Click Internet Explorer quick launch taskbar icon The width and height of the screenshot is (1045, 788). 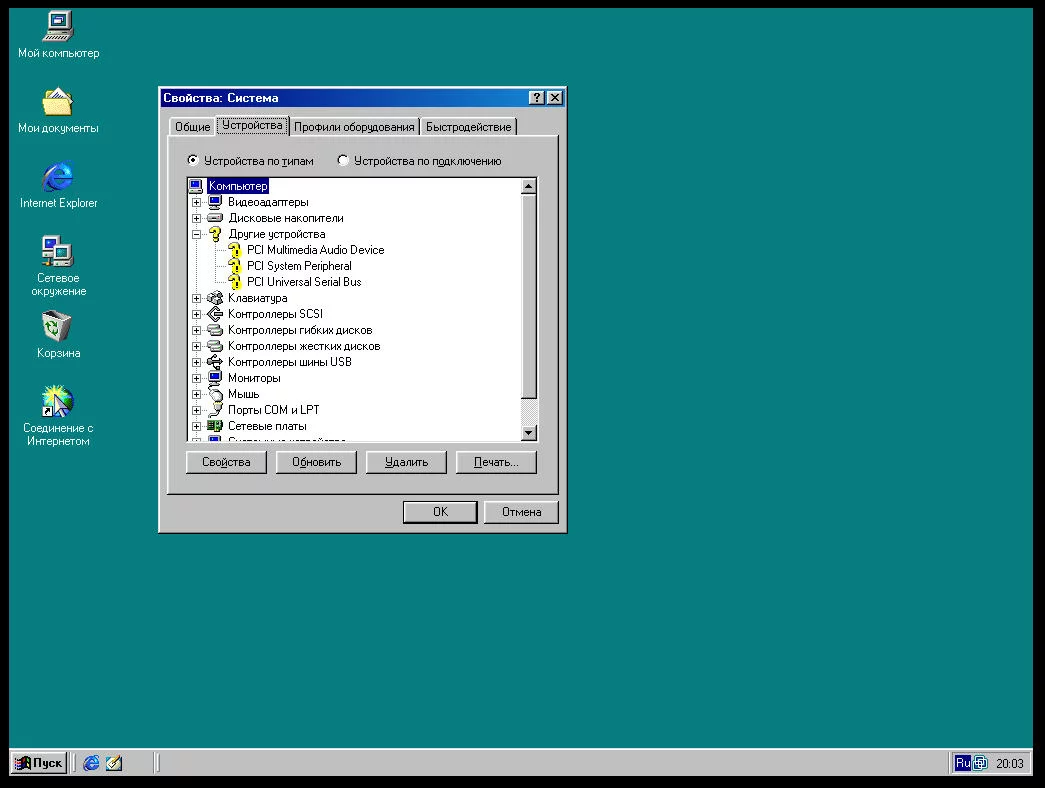coord(92,763)
